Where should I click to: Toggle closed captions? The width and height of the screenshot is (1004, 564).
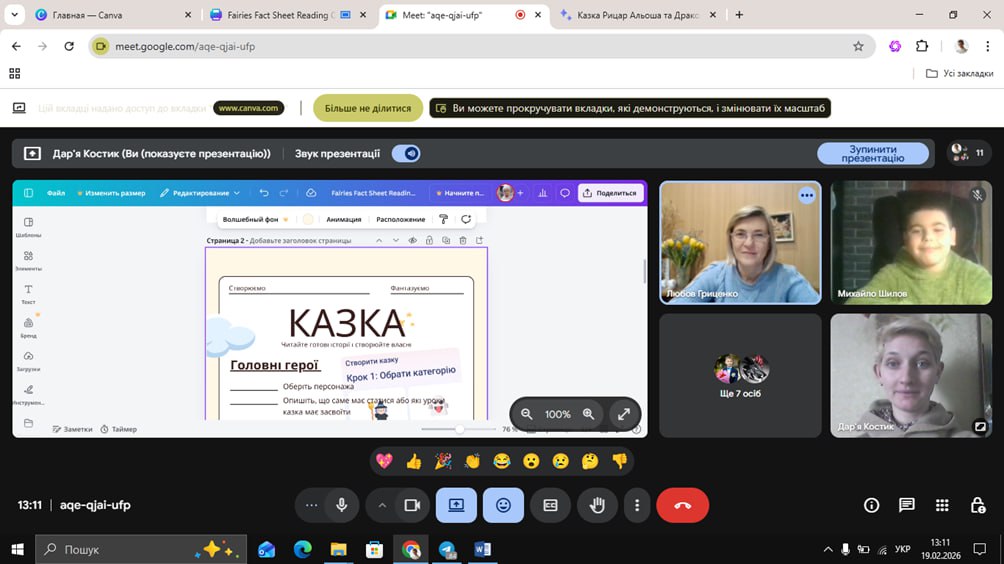(x=550, y=506)
